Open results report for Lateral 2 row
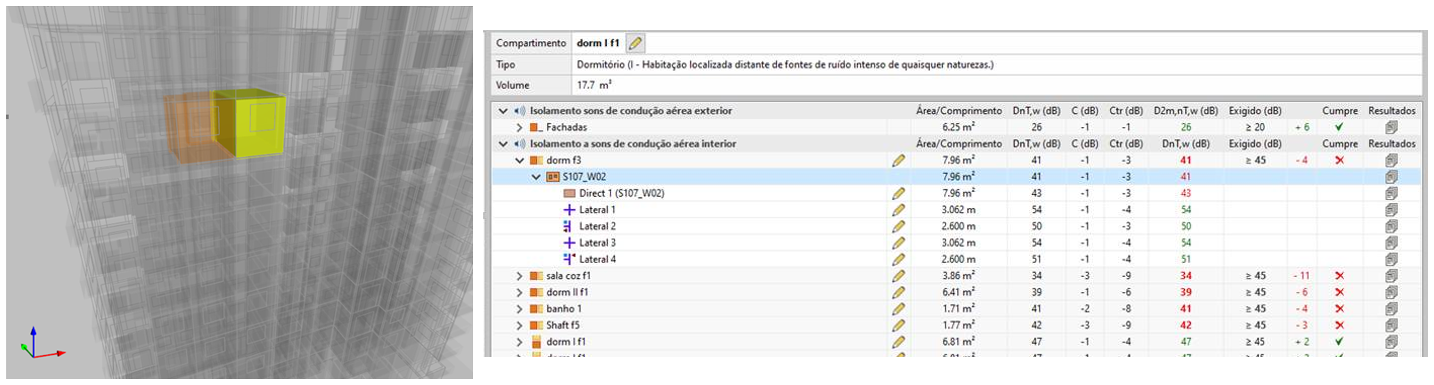This screenshot has height=385, width=1434. [1391, 226]
